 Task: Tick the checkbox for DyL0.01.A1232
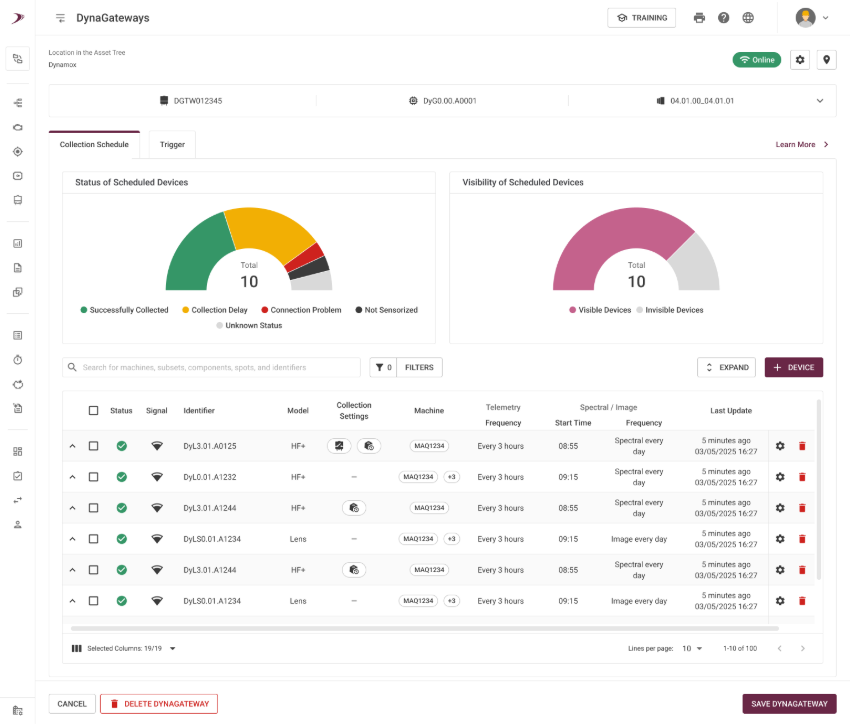[x=93, y=477]
